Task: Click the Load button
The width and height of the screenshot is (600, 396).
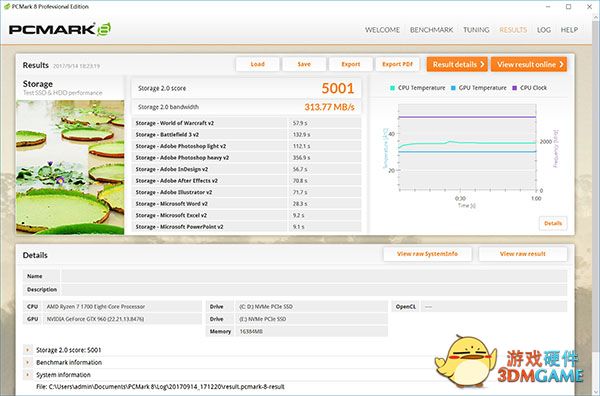Action: click(258, 64)
